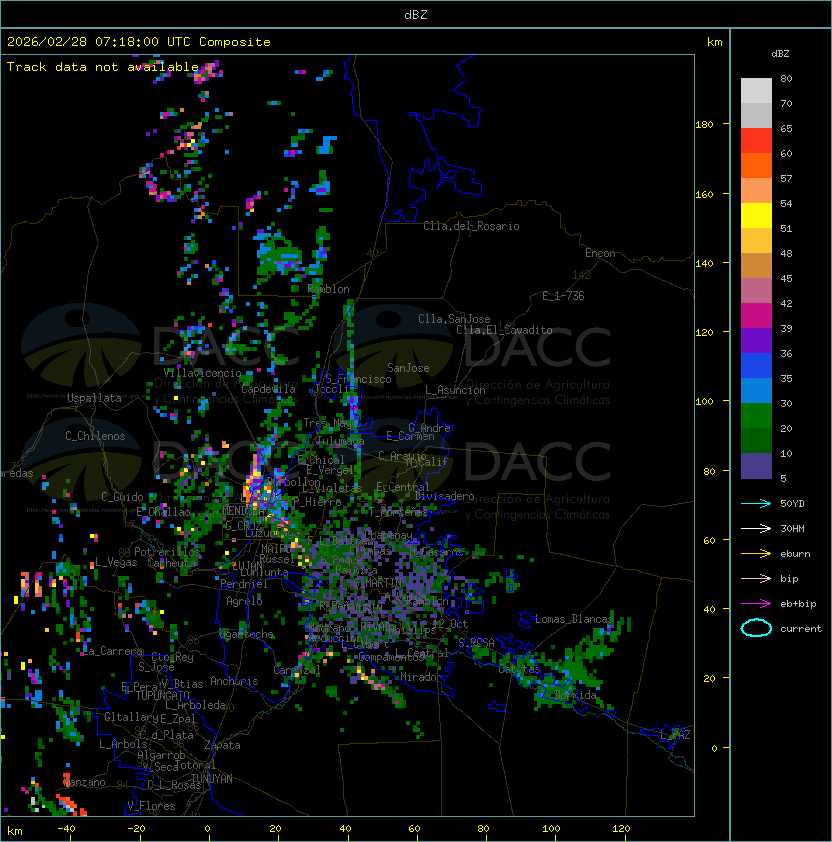Screen dimensions: 832x842
Task: Click the 'C_Chilenos' place label
Action: [95, 436]
